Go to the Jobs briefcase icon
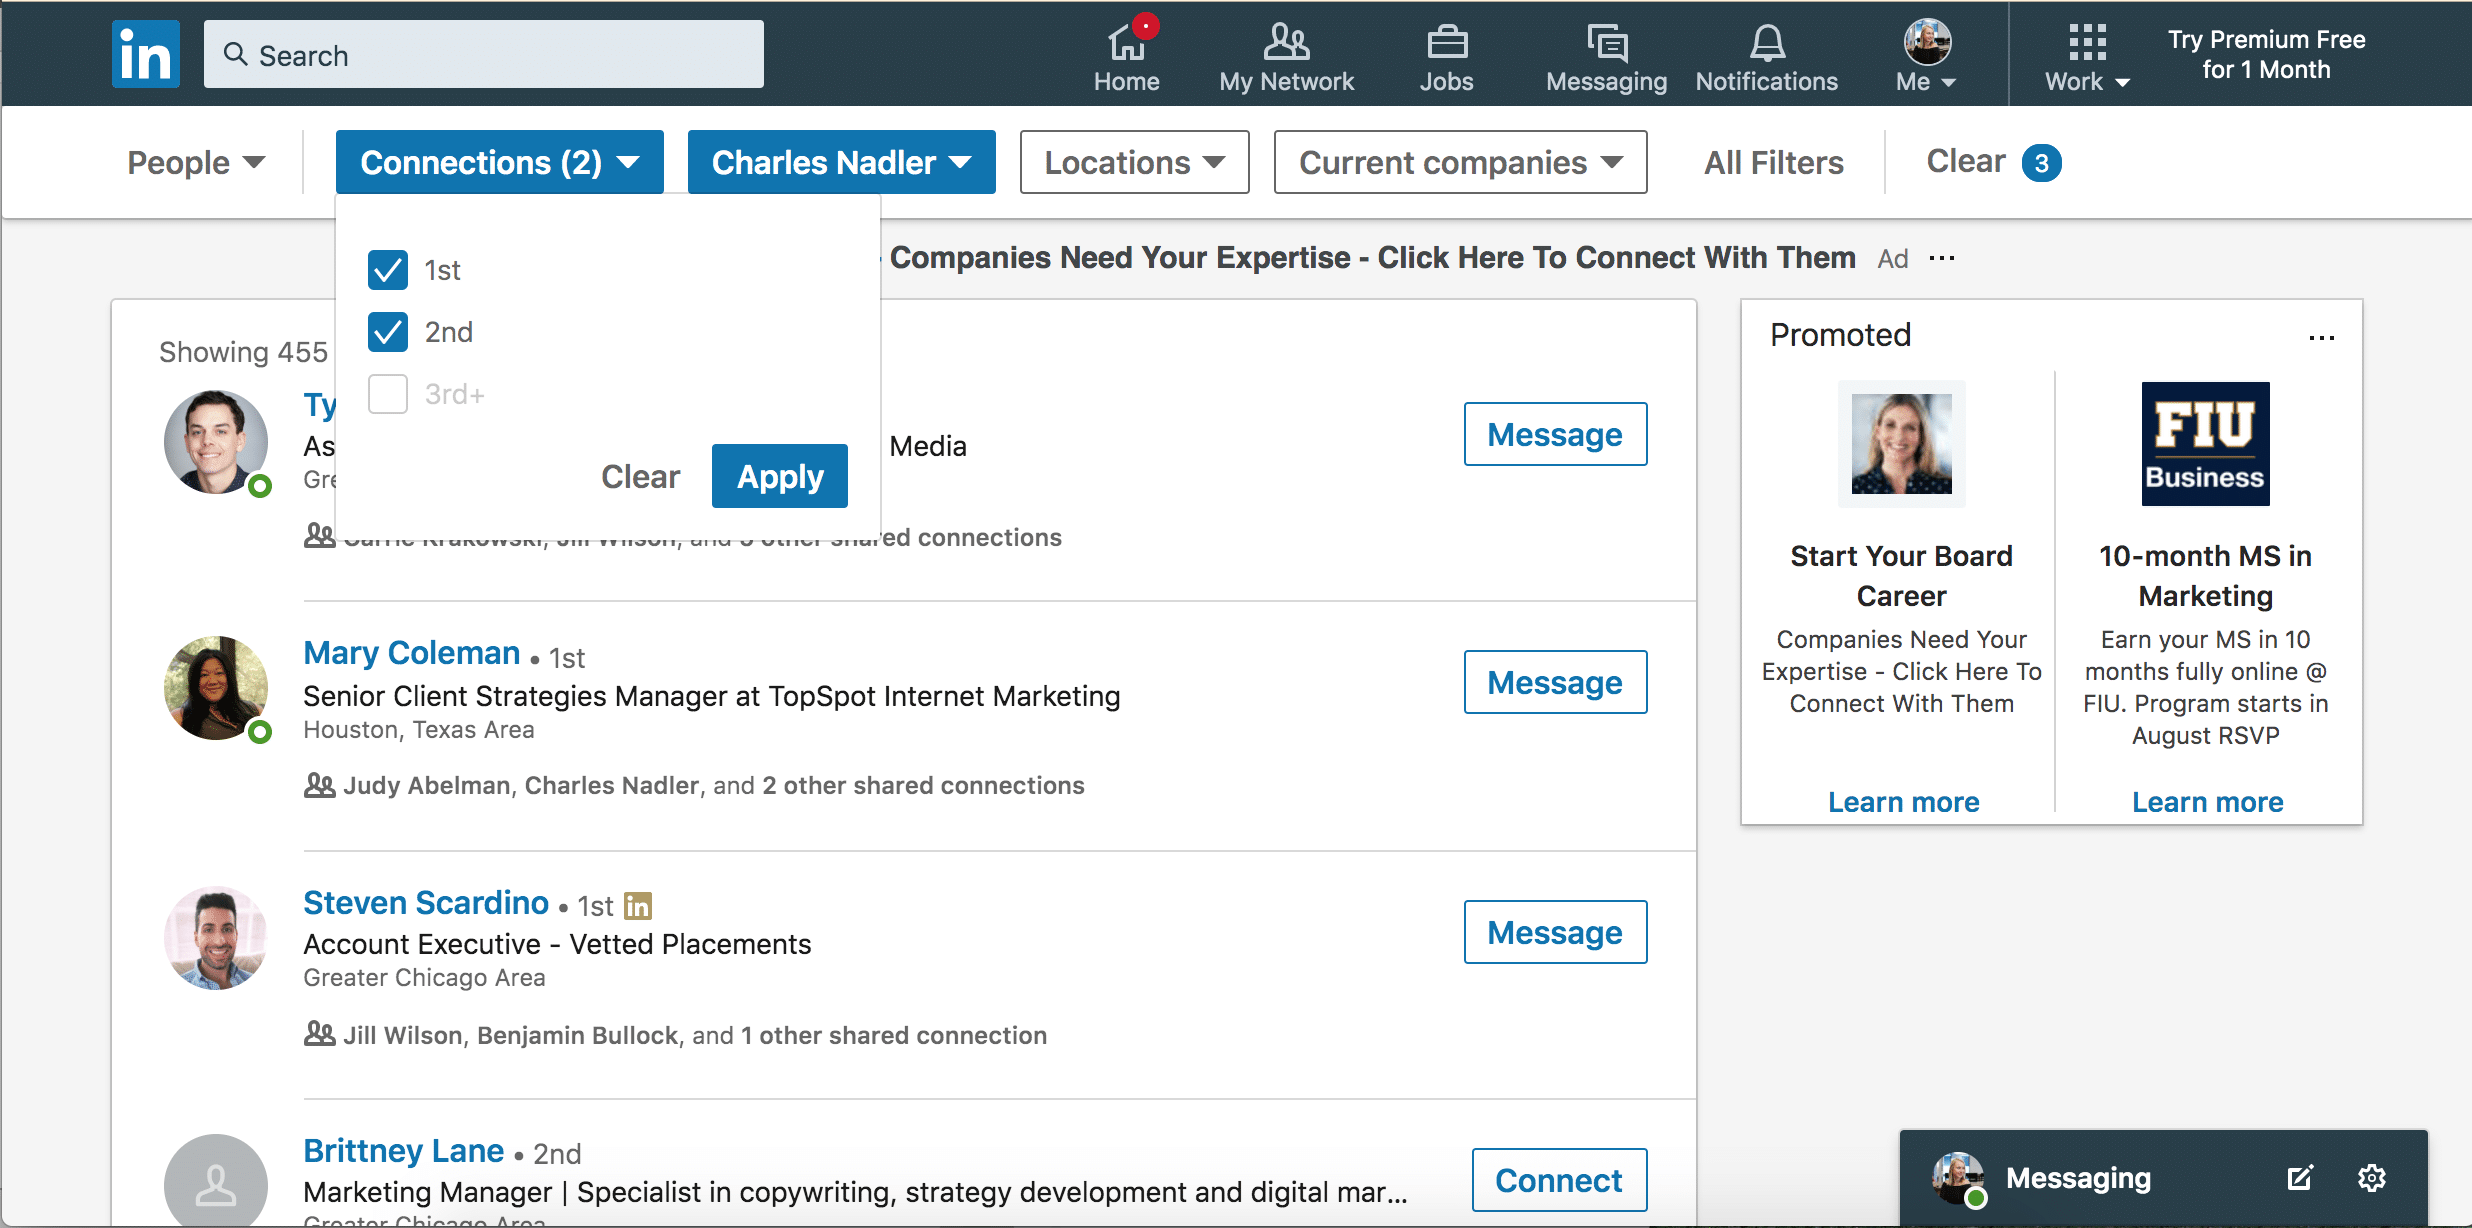 tap(1447, 42)
